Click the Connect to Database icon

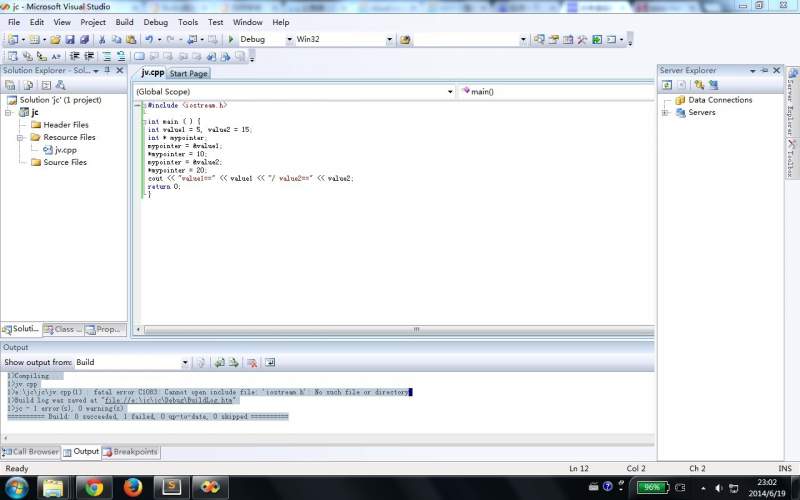coord(699,85)
